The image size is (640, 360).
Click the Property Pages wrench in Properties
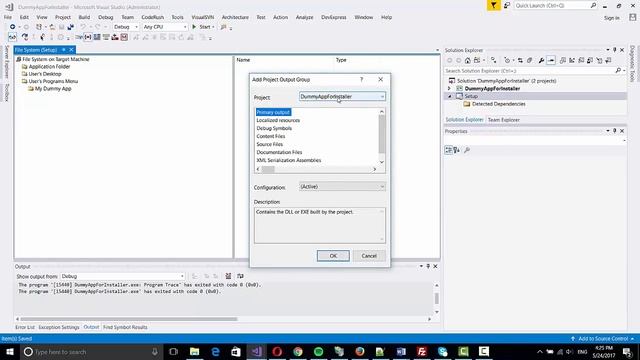467,150
